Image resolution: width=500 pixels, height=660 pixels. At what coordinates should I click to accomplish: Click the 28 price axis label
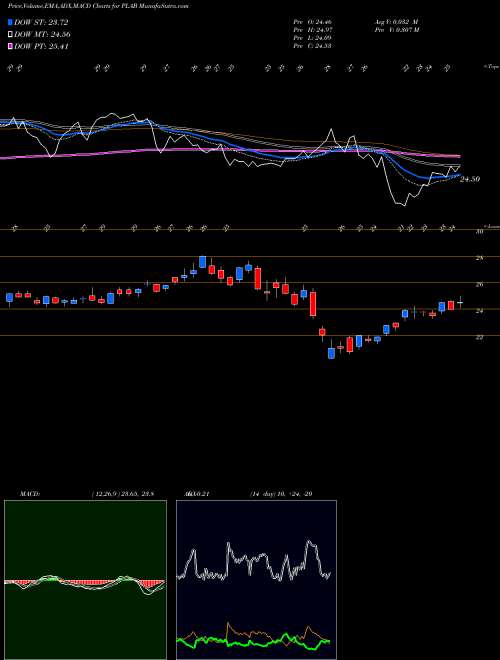[479, 258]
